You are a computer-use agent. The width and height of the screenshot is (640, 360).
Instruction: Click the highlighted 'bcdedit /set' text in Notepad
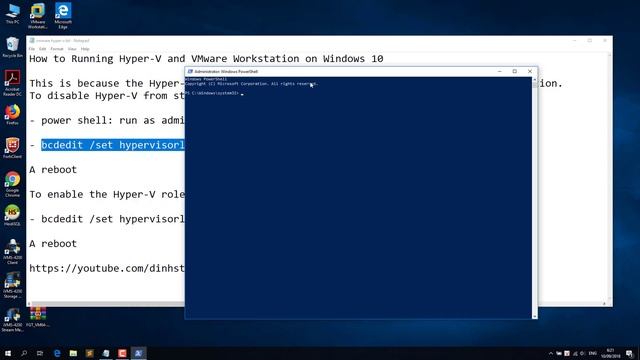113,145
